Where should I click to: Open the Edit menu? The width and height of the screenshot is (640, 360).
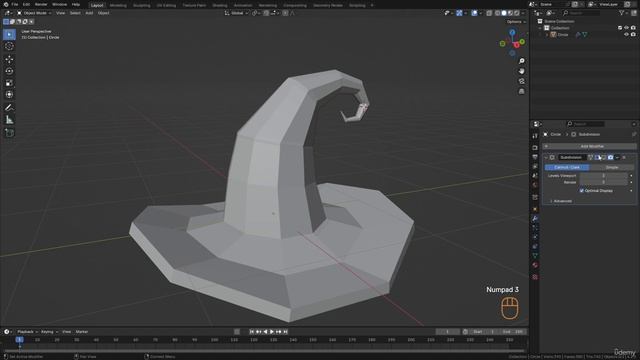(x=26, y=4)
